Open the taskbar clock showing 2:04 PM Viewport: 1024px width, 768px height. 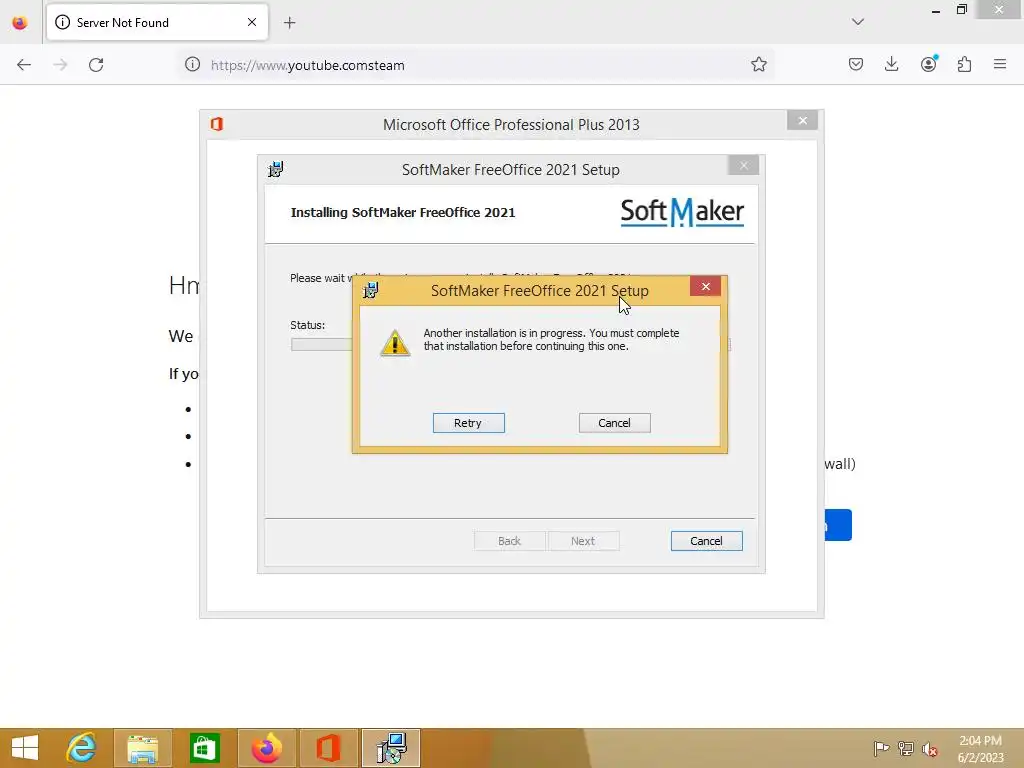(x=980, y=748)
